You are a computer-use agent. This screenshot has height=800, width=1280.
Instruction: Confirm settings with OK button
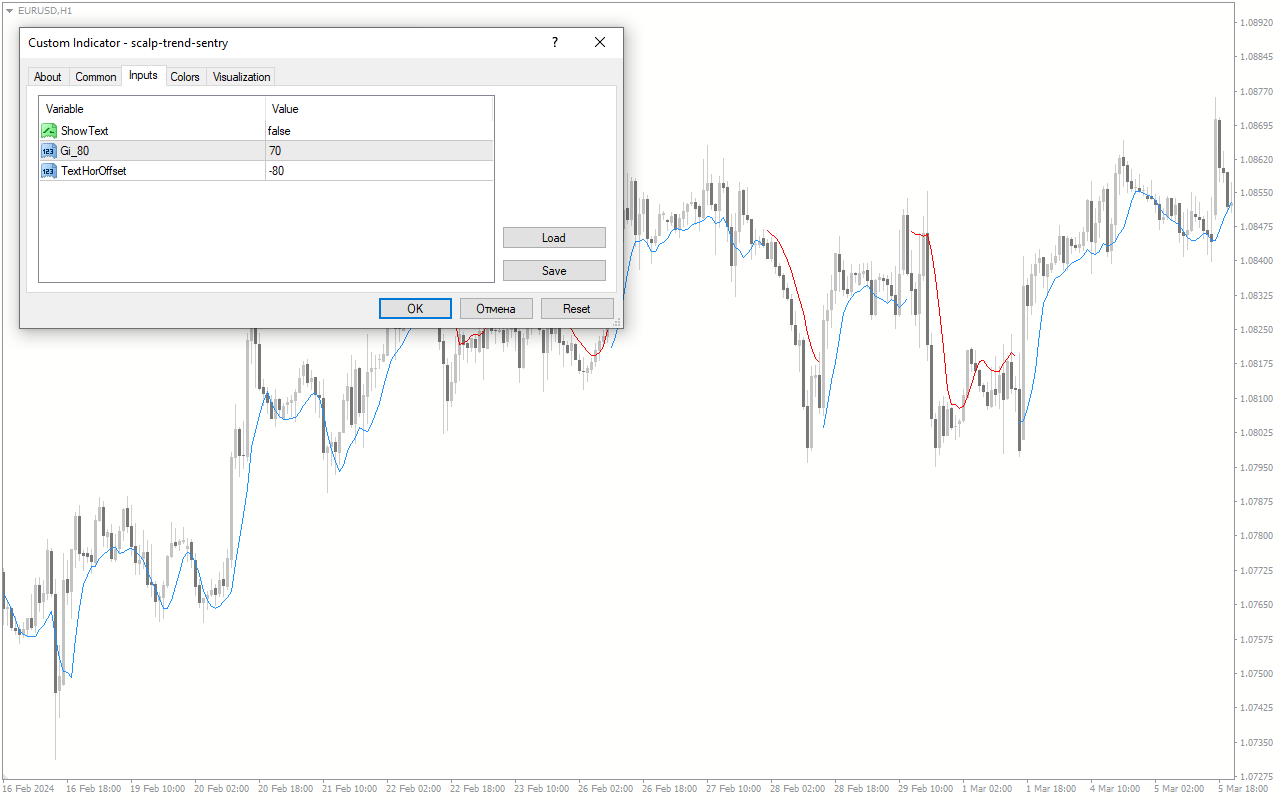415,309
